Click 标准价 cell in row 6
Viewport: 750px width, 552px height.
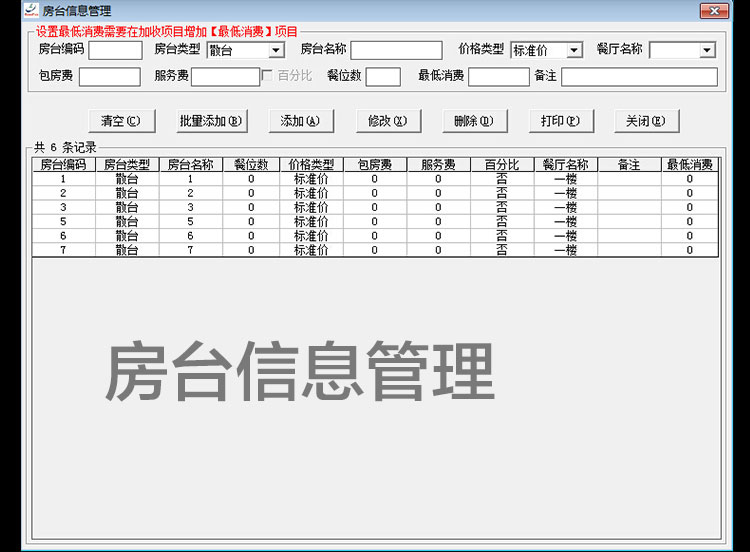tap(311, 236)
